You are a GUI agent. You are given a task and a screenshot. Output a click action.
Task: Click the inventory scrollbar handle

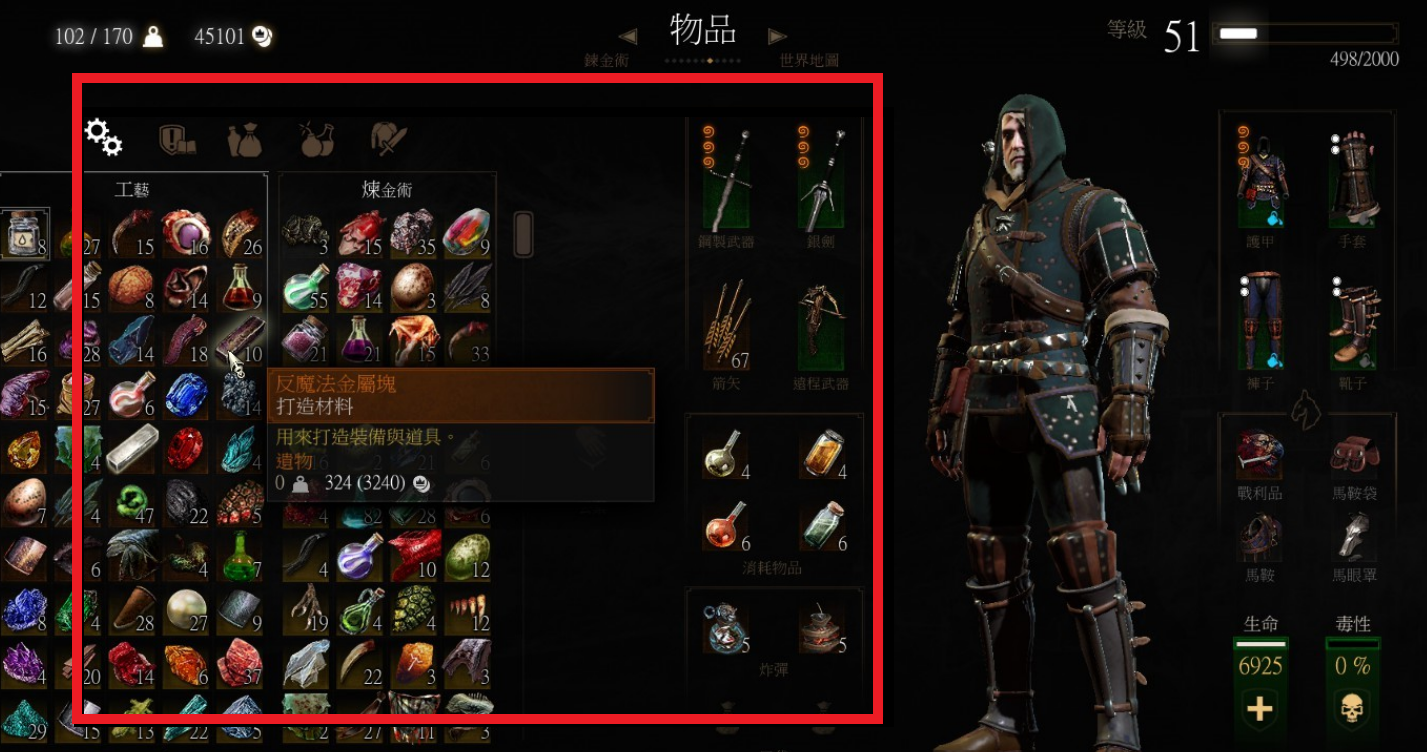click(x=523, y=233)
